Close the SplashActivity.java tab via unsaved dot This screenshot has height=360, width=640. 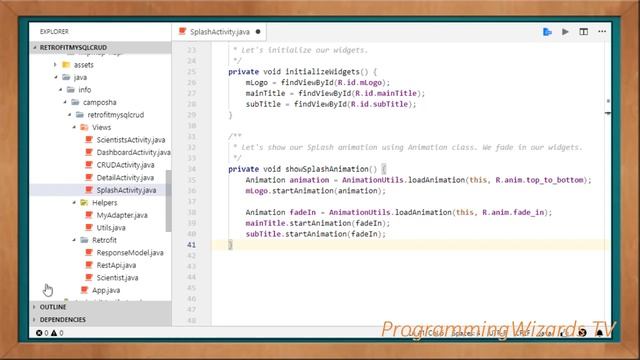click(x=258, y=32)
